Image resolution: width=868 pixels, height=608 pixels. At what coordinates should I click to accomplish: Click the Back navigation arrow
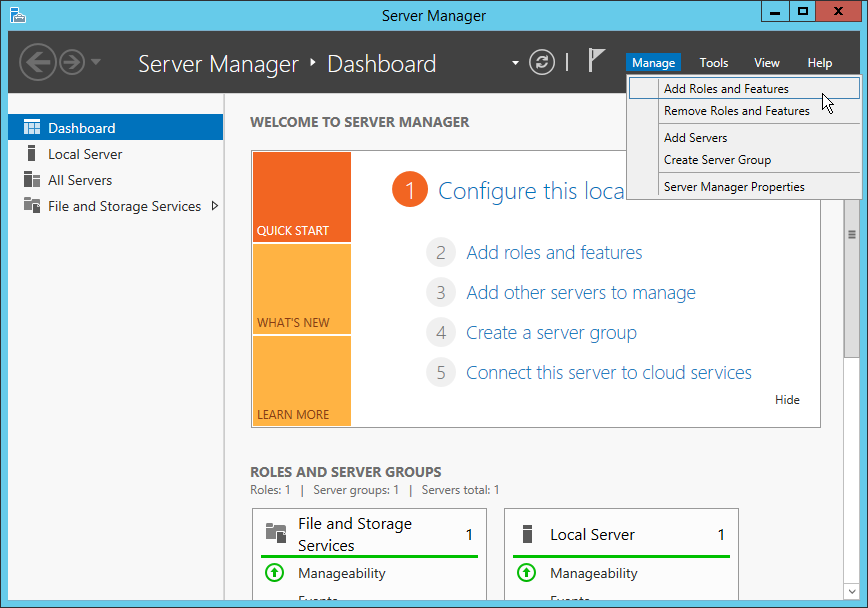pyautogui.click(x=38, y=63)
